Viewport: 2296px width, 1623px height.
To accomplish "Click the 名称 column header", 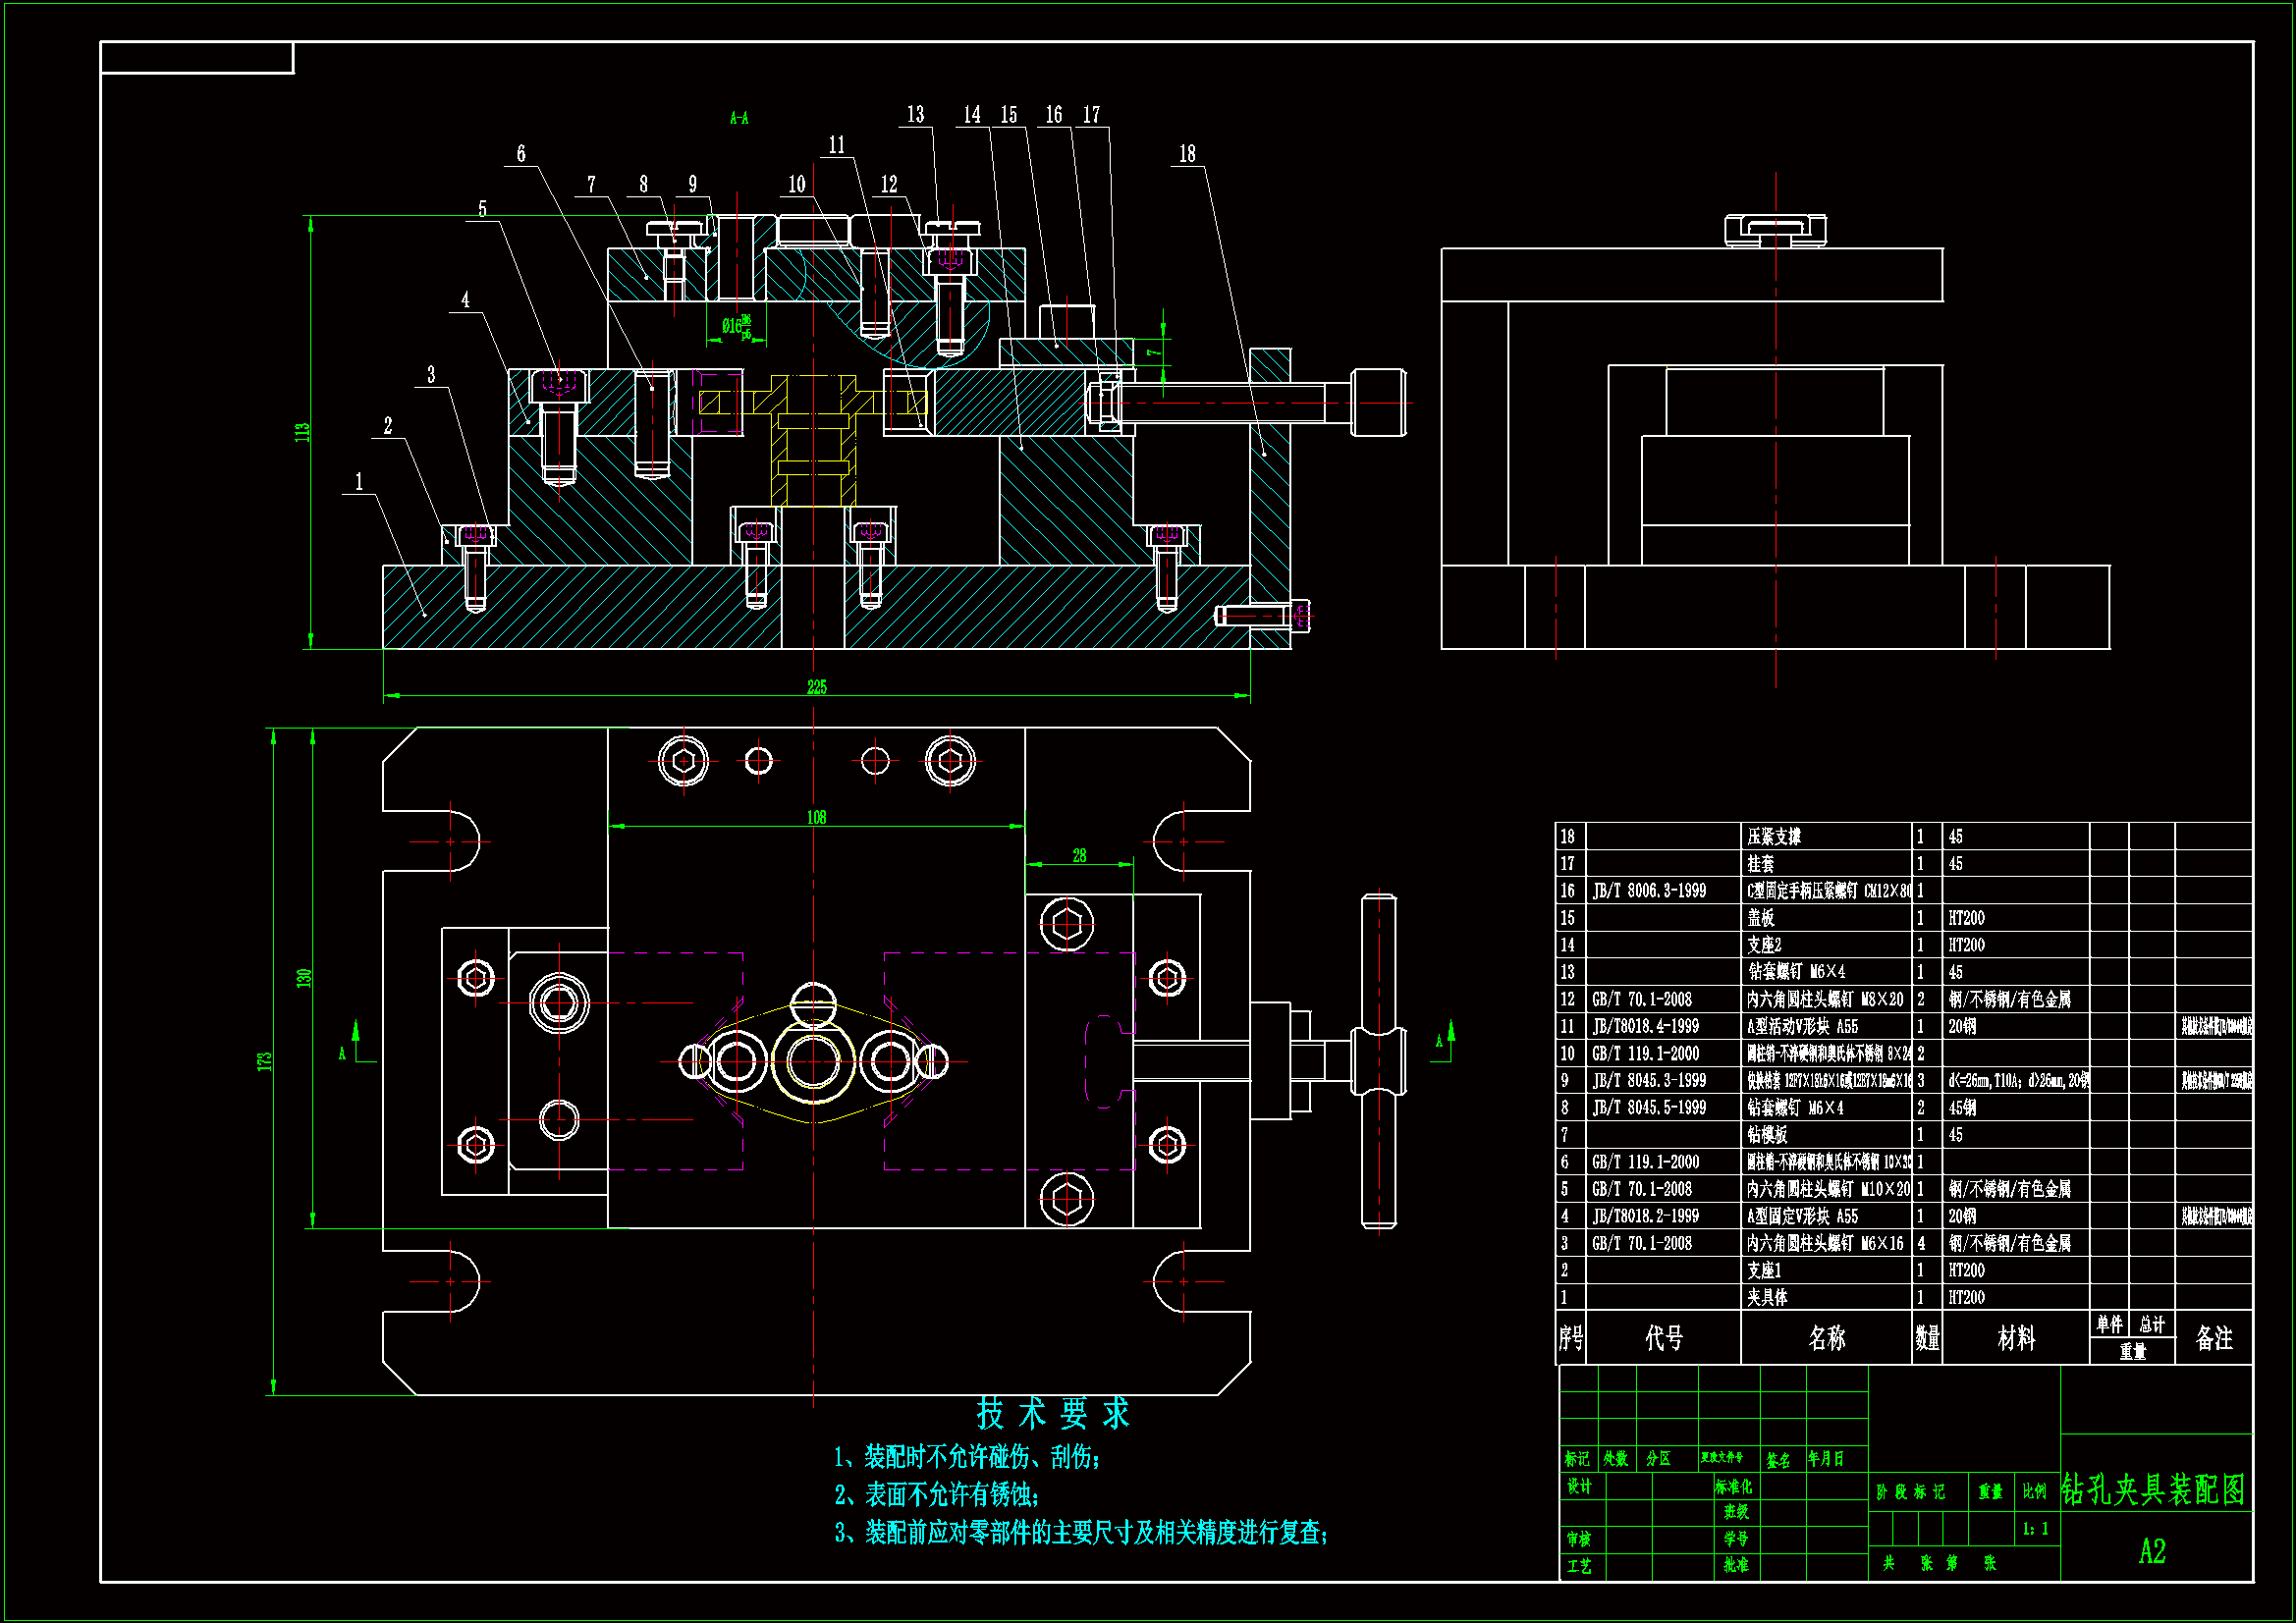I will pyautogui.click(x=1826, y=1338).
